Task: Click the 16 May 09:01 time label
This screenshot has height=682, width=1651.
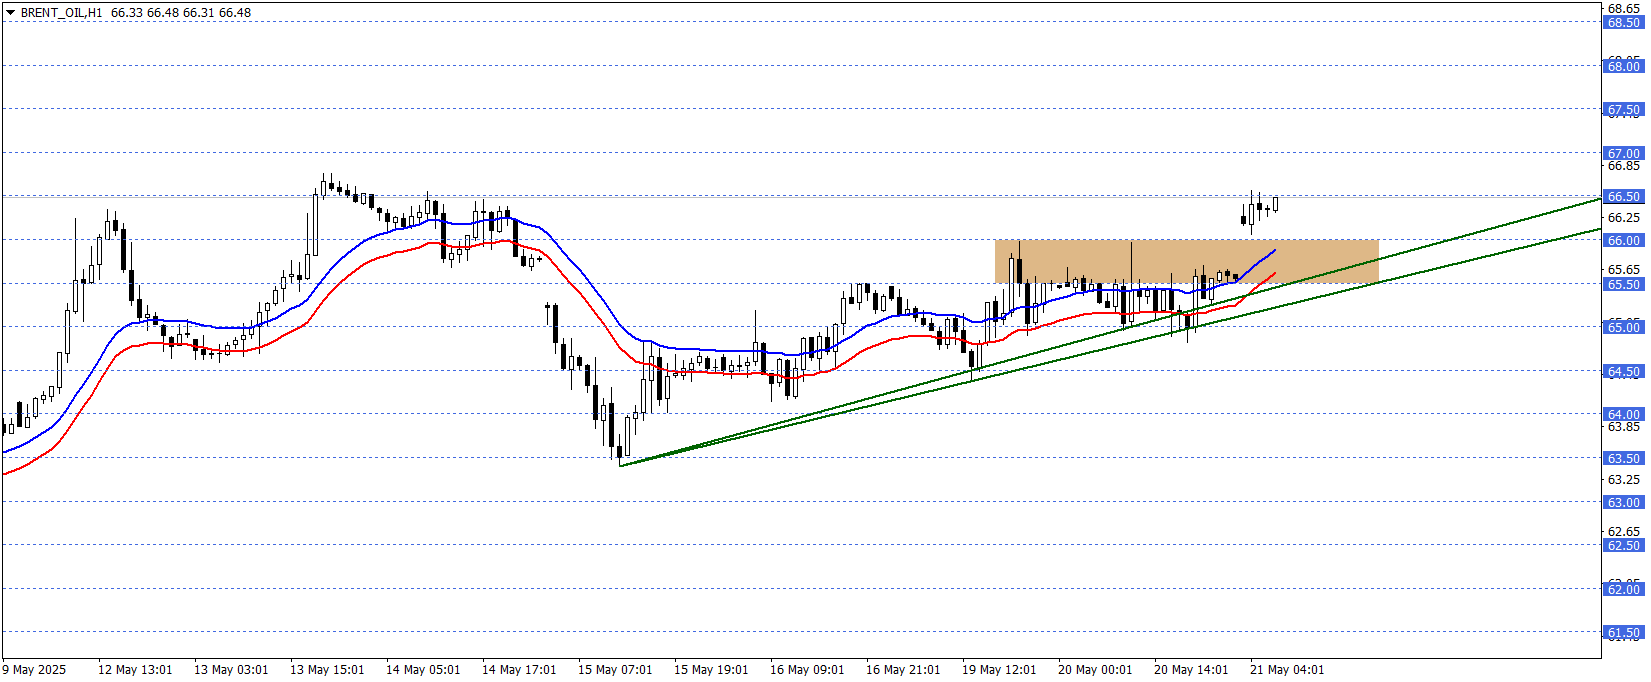Action: [807, 670]
